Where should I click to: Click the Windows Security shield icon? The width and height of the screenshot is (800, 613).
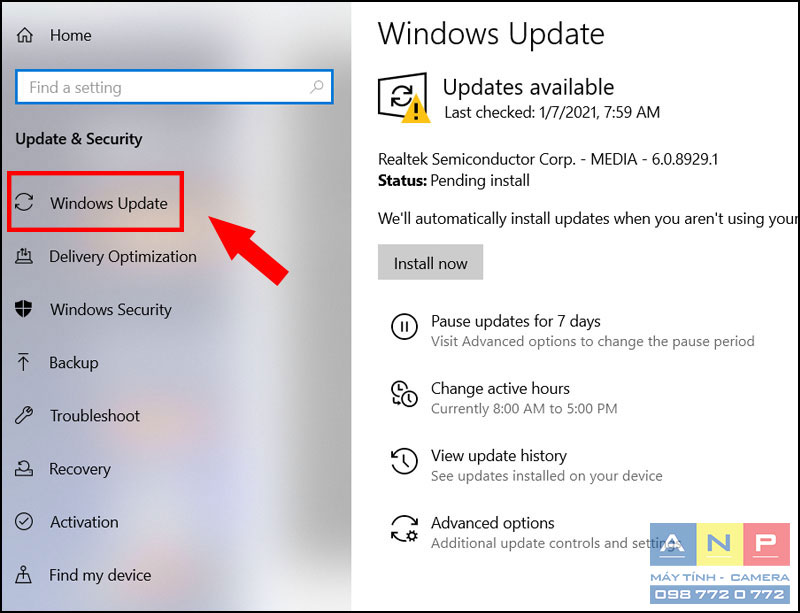(x=23, y=308)
